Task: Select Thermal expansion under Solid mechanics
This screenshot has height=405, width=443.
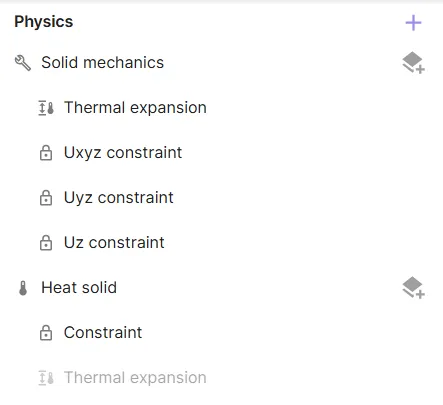Action: (x=135, y=108)
